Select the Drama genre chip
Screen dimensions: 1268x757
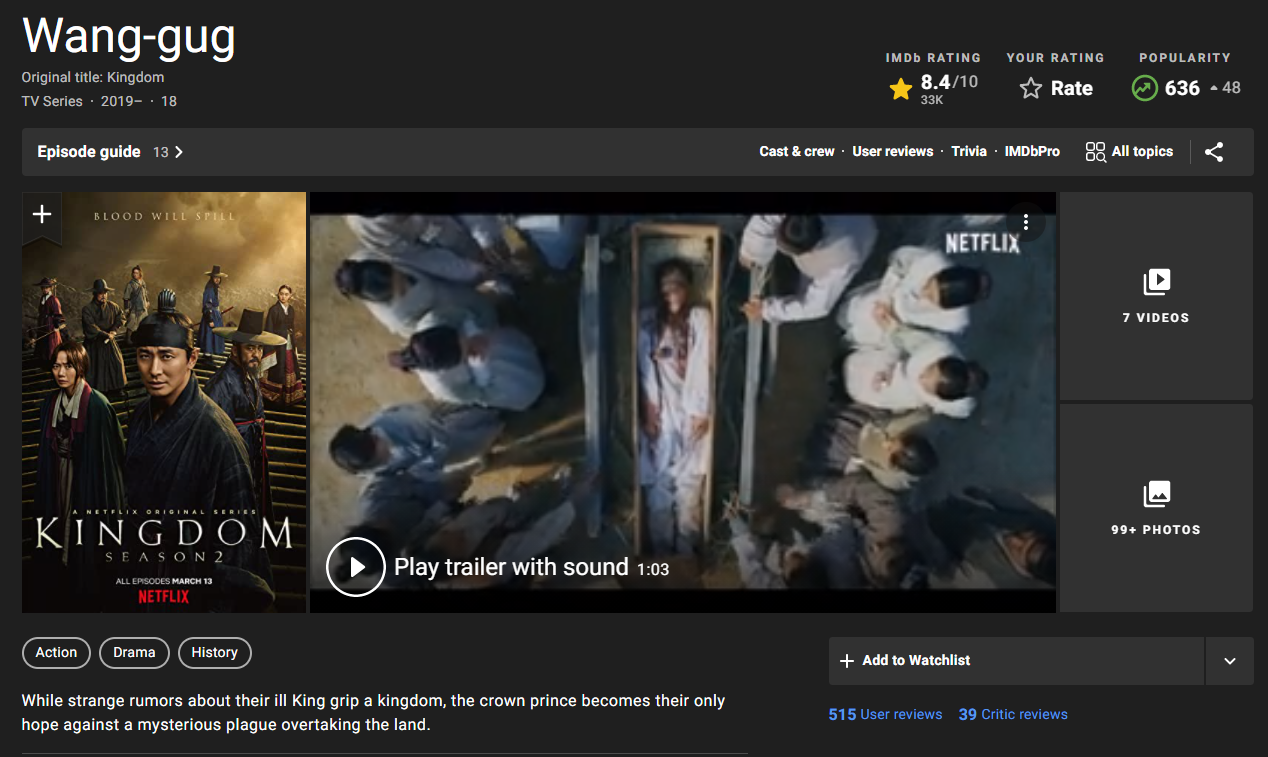coord(134,653)
